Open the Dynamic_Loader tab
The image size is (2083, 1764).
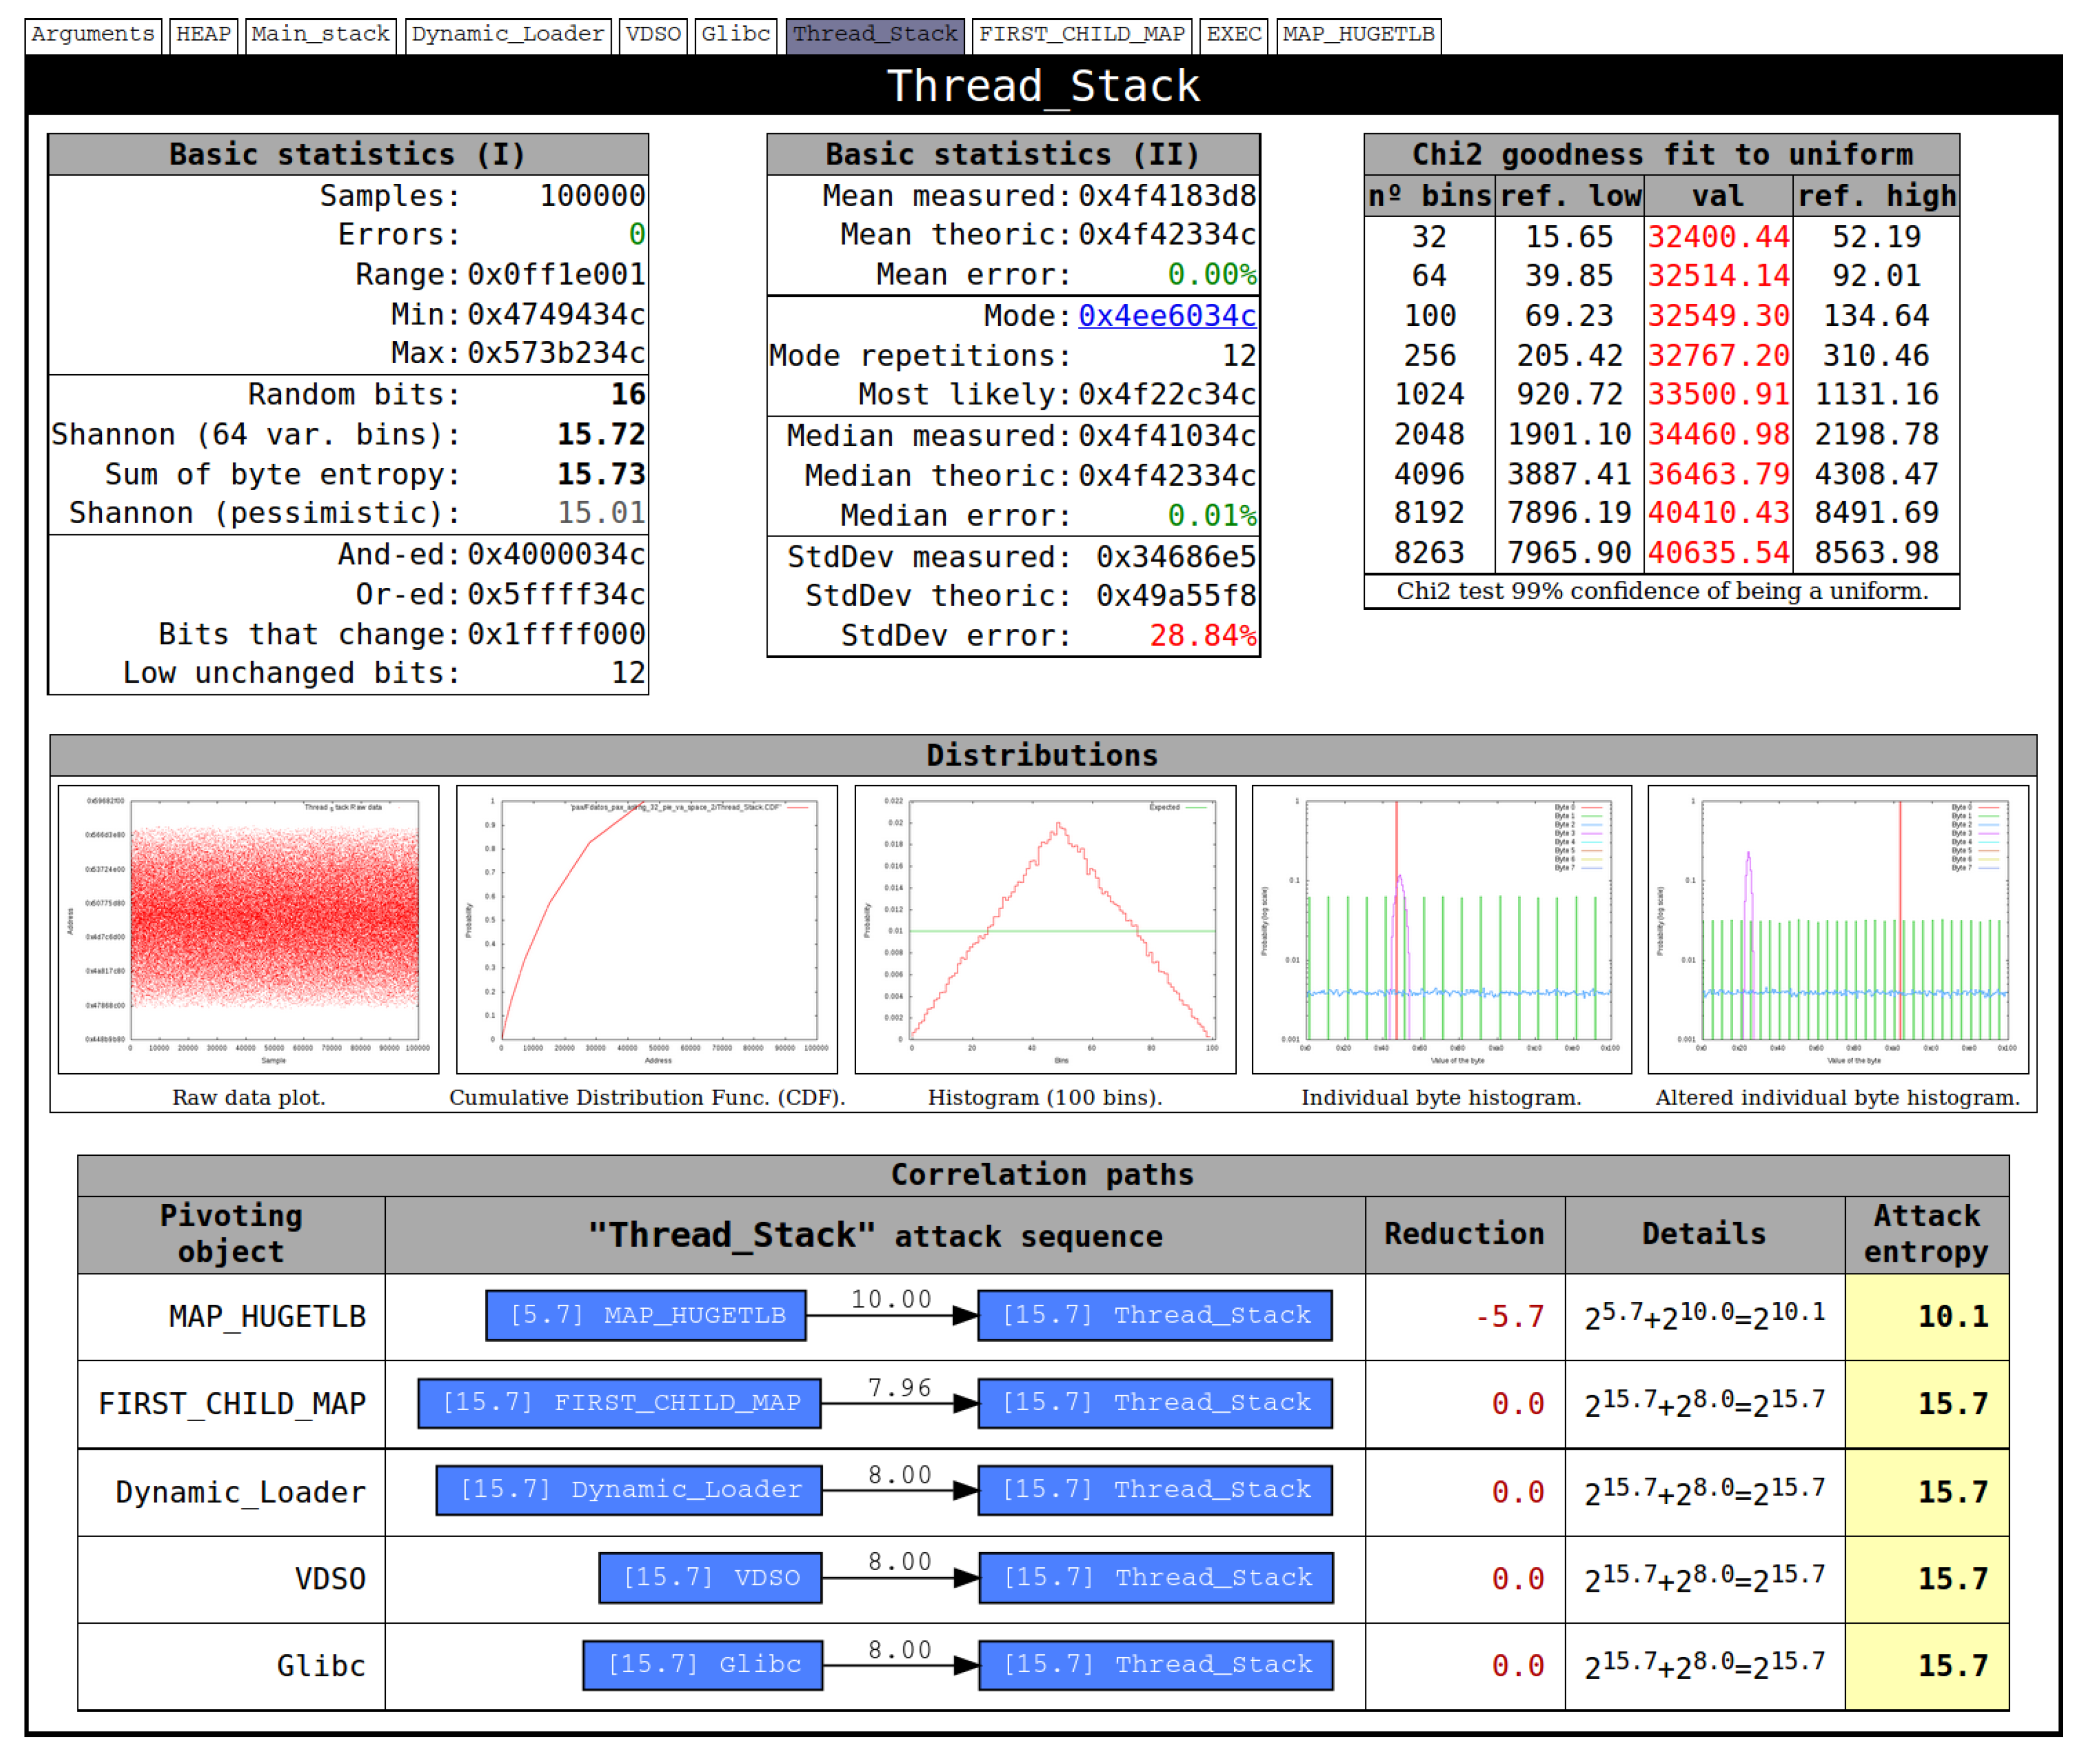[508, 35]
